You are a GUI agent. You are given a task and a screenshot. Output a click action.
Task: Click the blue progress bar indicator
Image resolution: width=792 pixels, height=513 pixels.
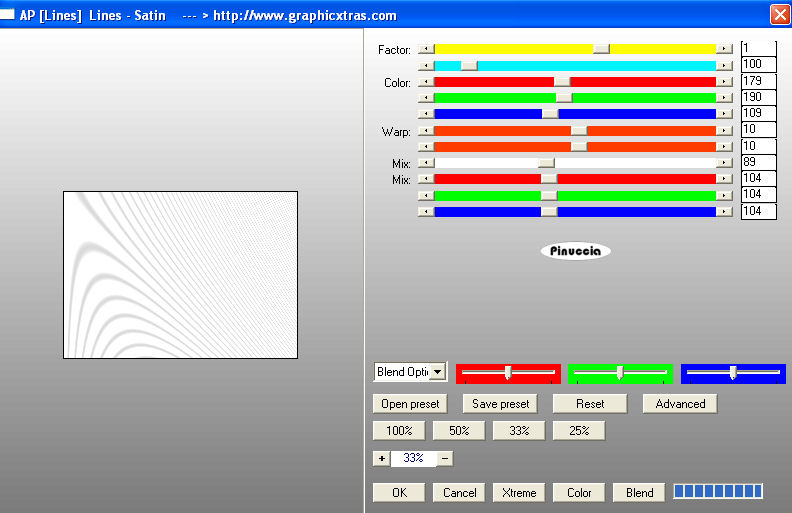point(718,491)
